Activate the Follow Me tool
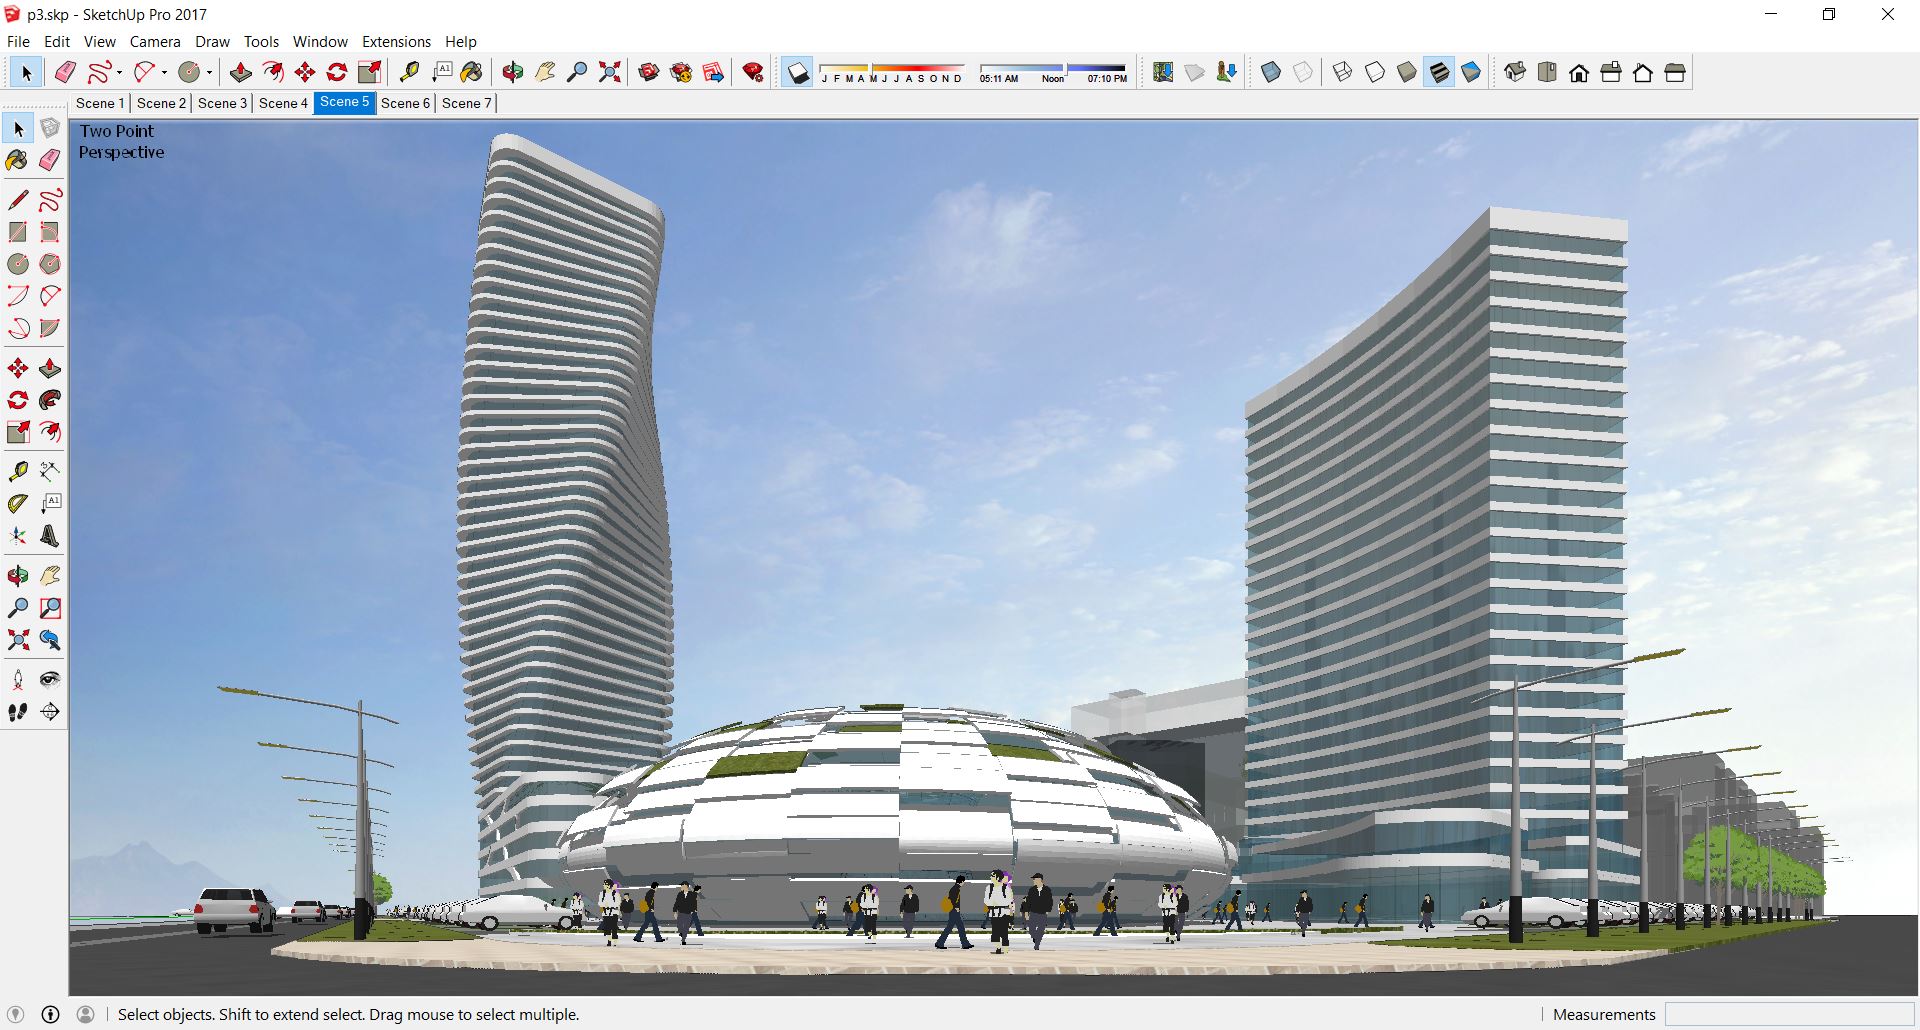This screenshot has width=1920, height=1030. [50, 400]
